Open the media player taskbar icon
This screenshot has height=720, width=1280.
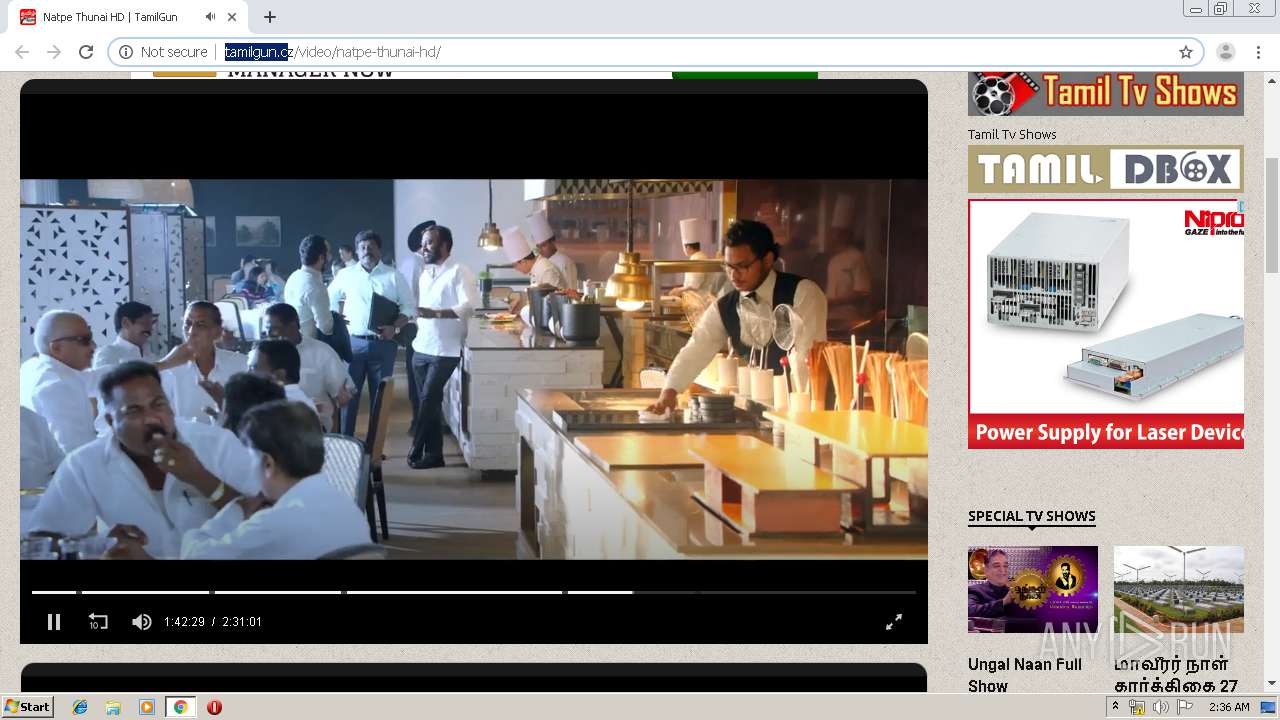147,707
